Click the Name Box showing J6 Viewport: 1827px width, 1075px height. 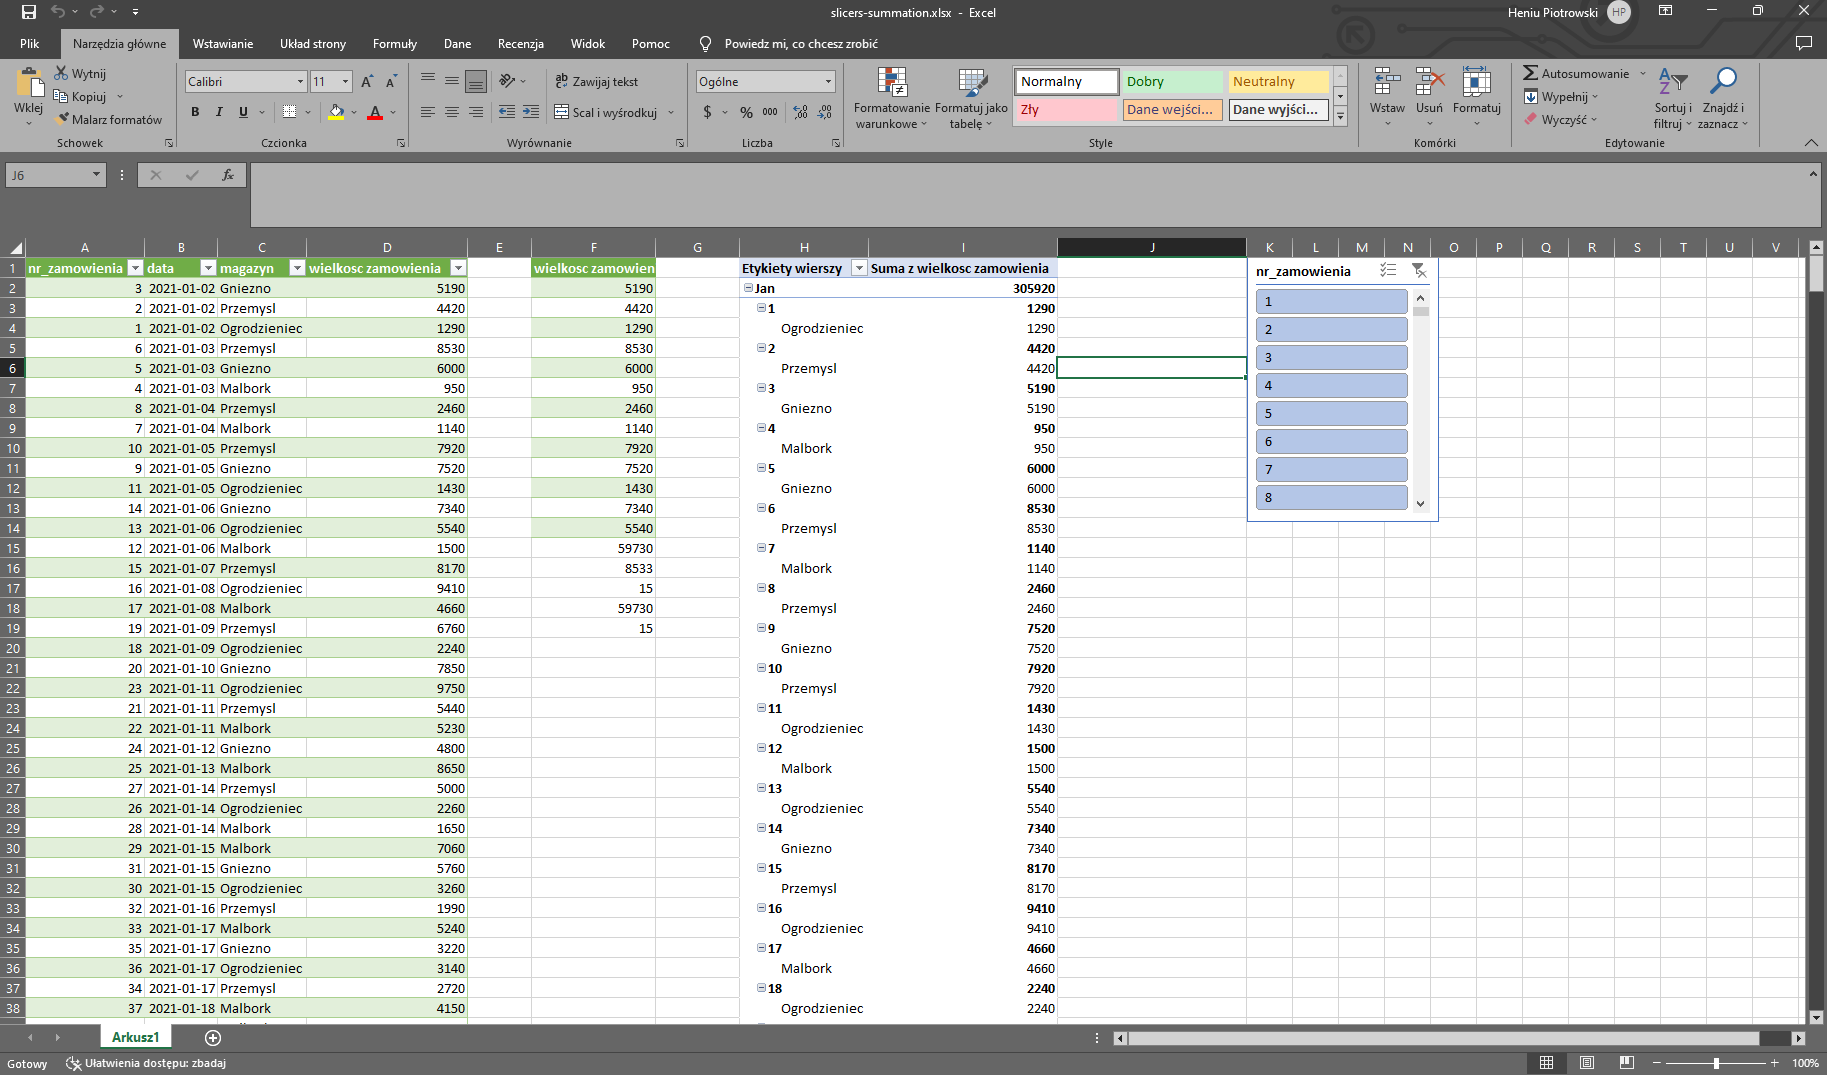click(48, 175)
